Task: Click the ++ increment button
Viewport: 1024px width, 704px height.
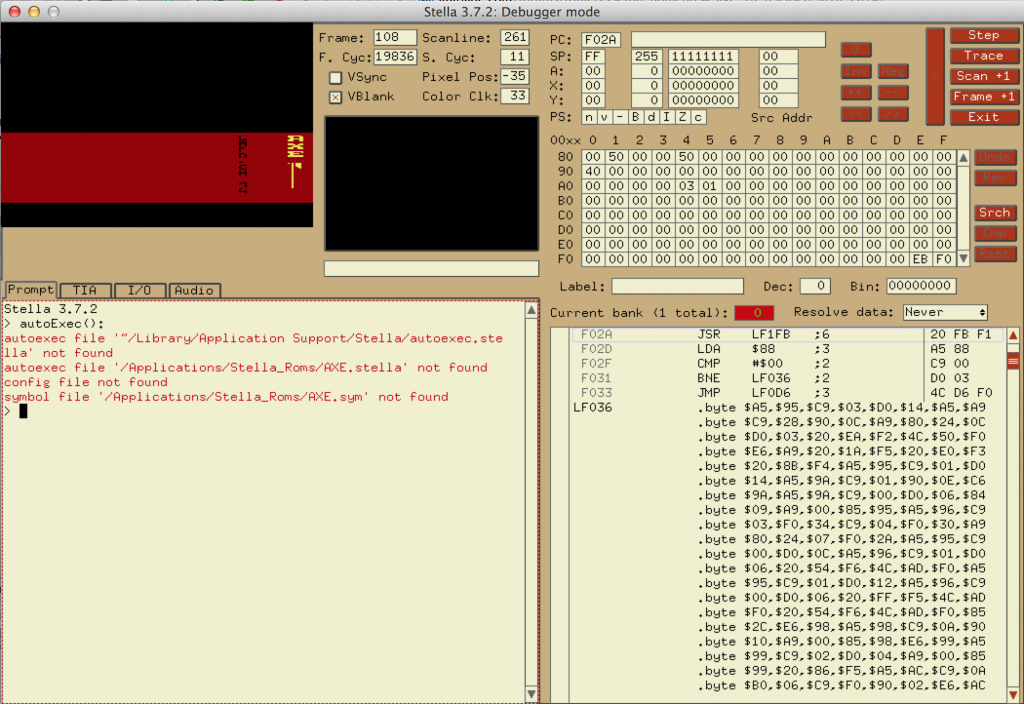Action: (856, 93)
